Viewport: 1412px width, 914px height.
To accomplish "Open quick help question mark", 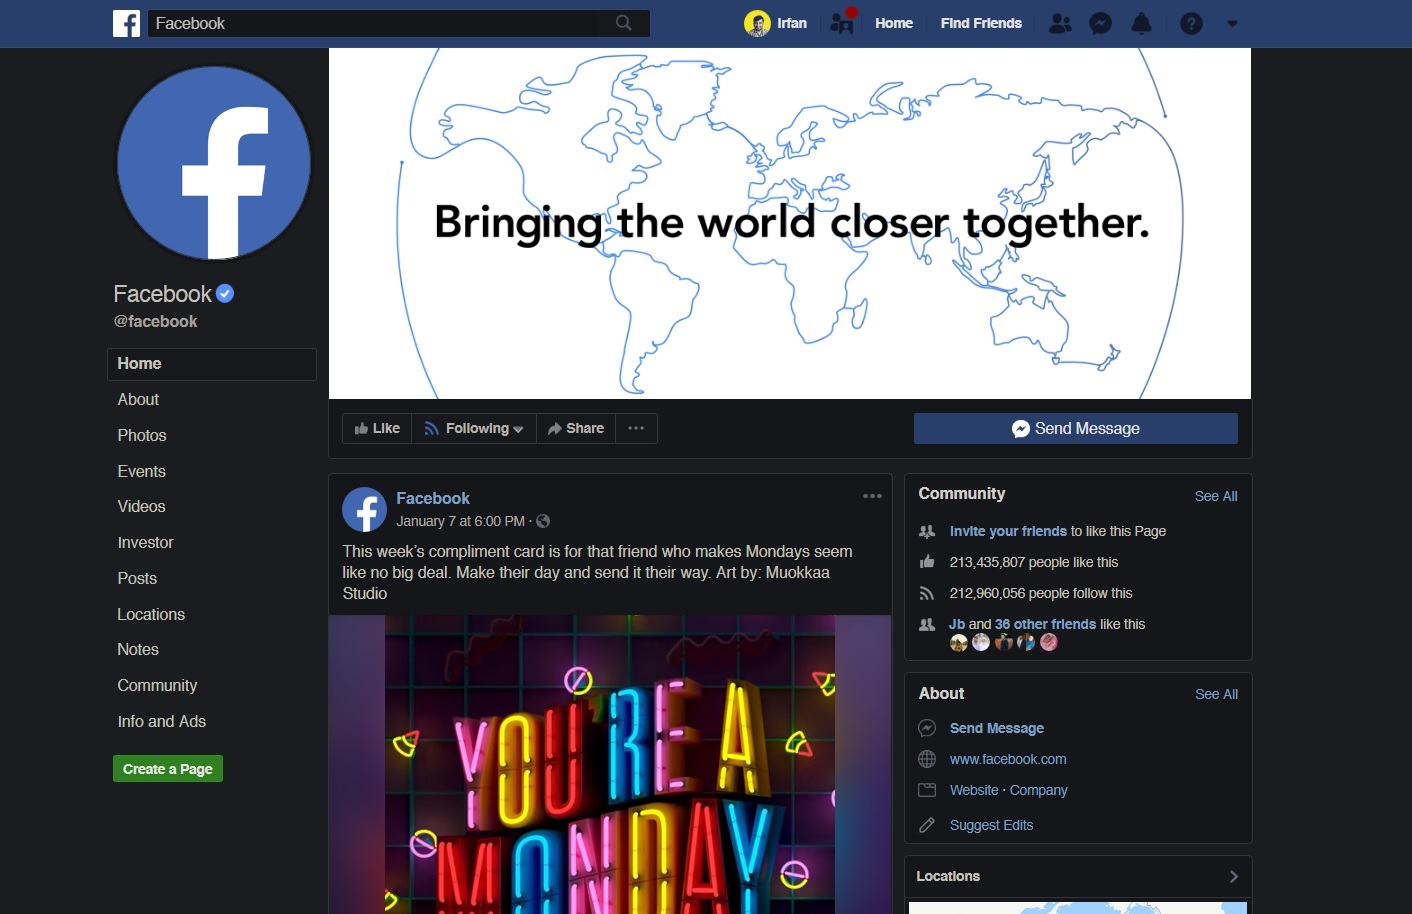I will (x=1191, y=23).
